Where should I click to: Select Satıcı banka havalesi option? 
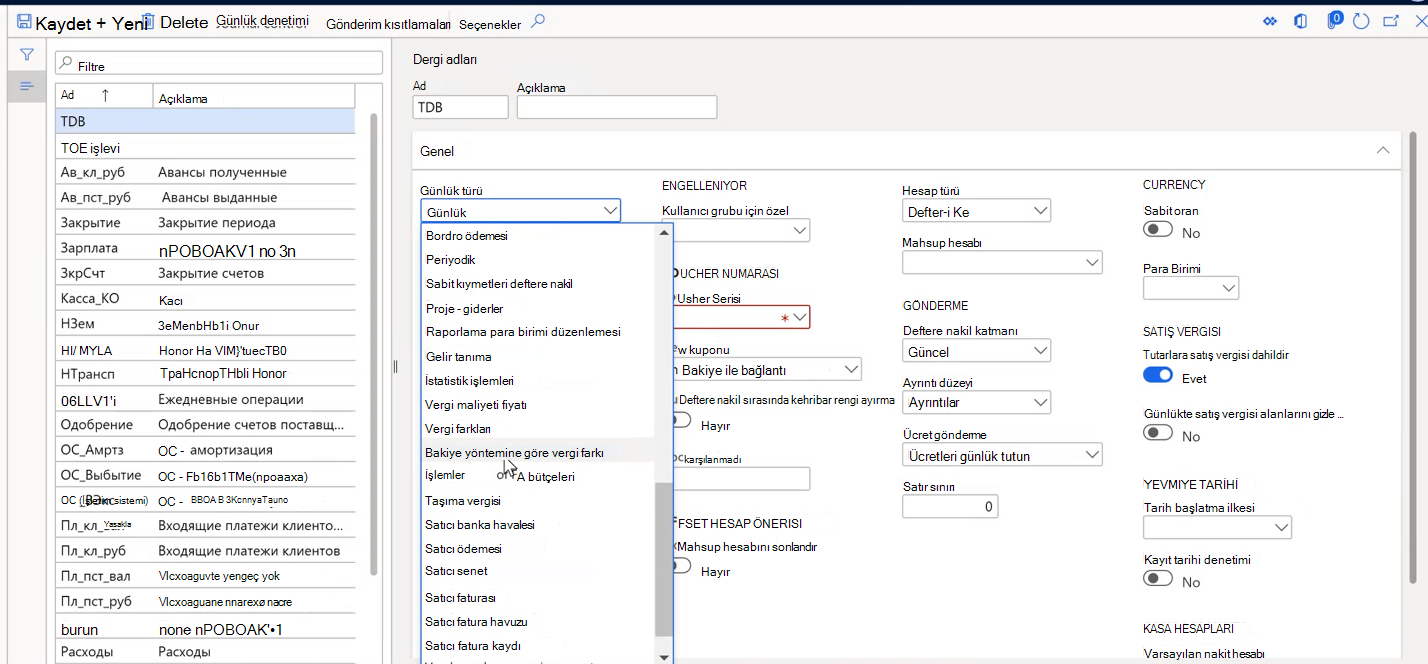[x=538, y=525]
